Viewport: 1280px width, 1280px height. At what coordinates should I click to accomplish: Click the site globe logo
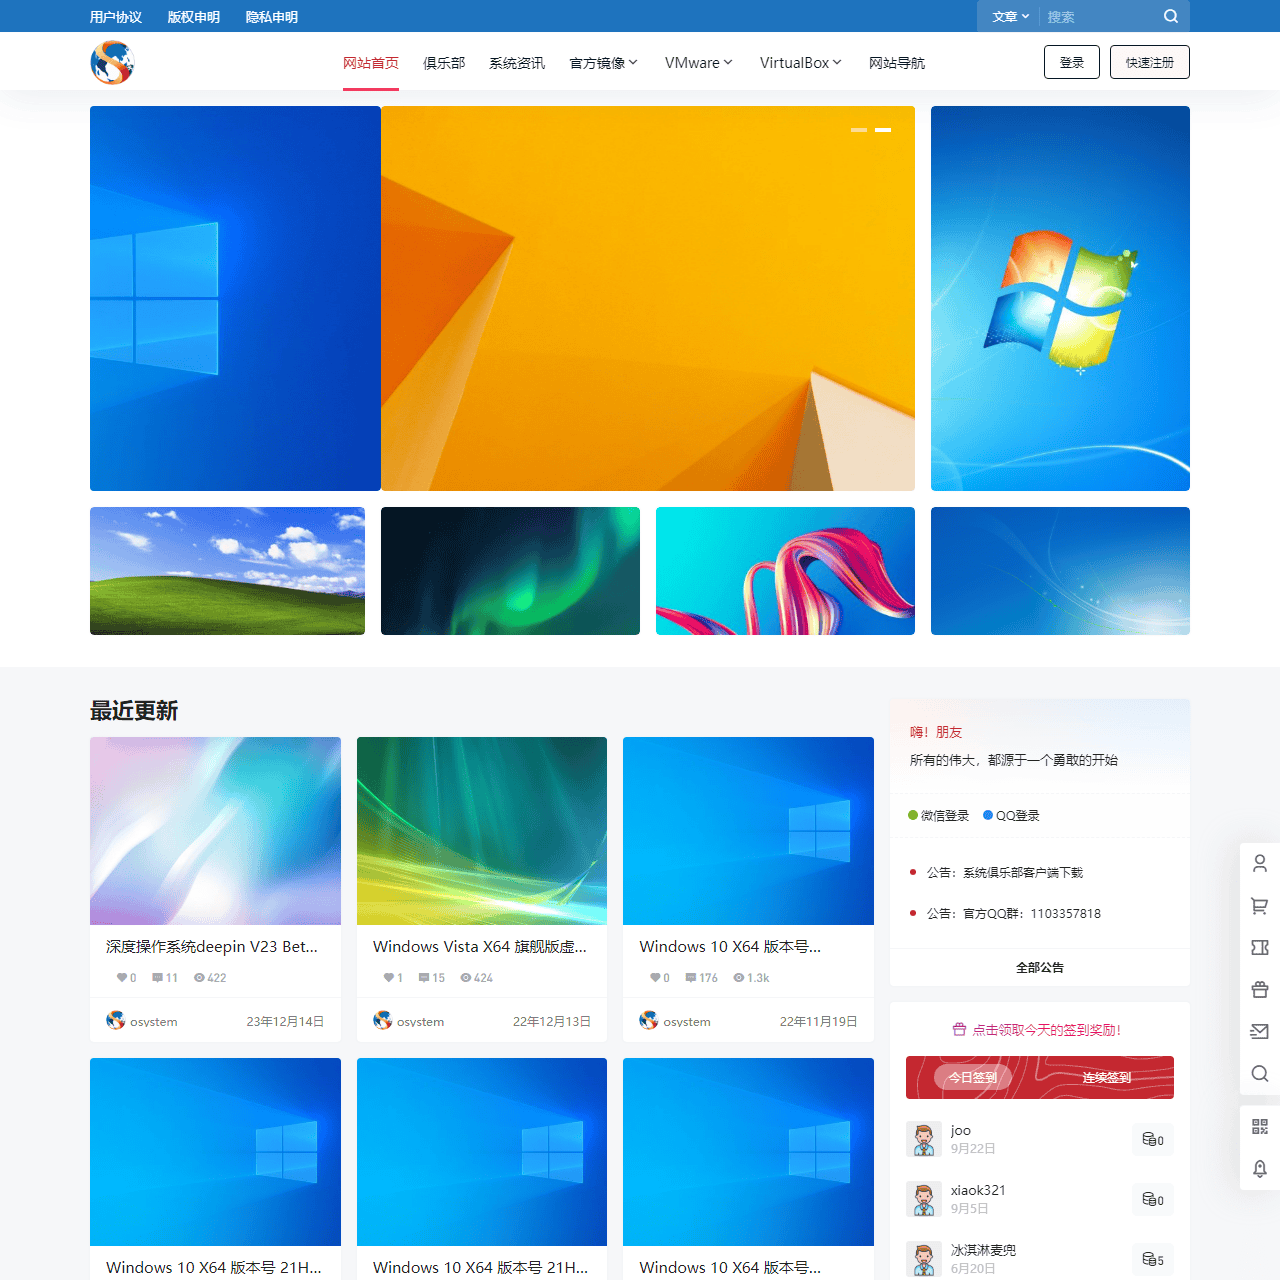pos(112,62)
